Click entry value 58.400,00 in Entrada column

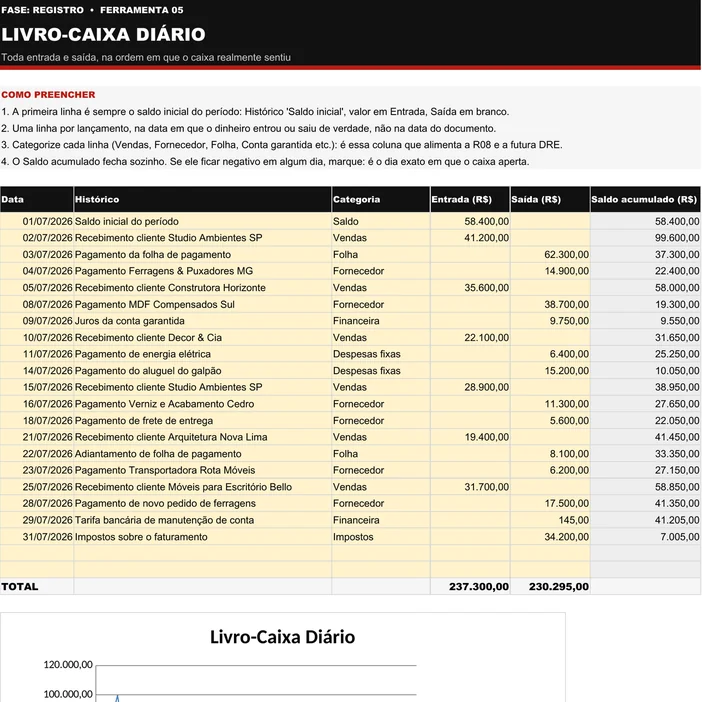click(x=470, y=221)
